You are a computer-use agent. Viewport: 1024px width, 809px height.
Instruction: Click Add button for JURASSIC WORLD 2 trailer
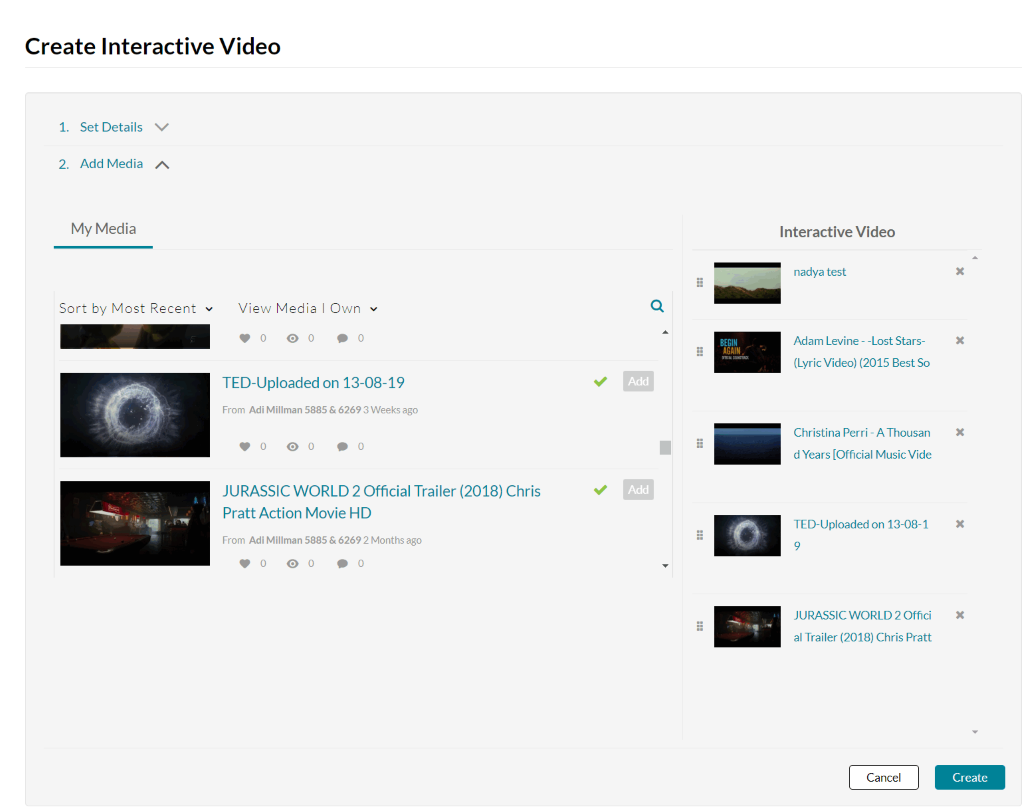point(638,490)
